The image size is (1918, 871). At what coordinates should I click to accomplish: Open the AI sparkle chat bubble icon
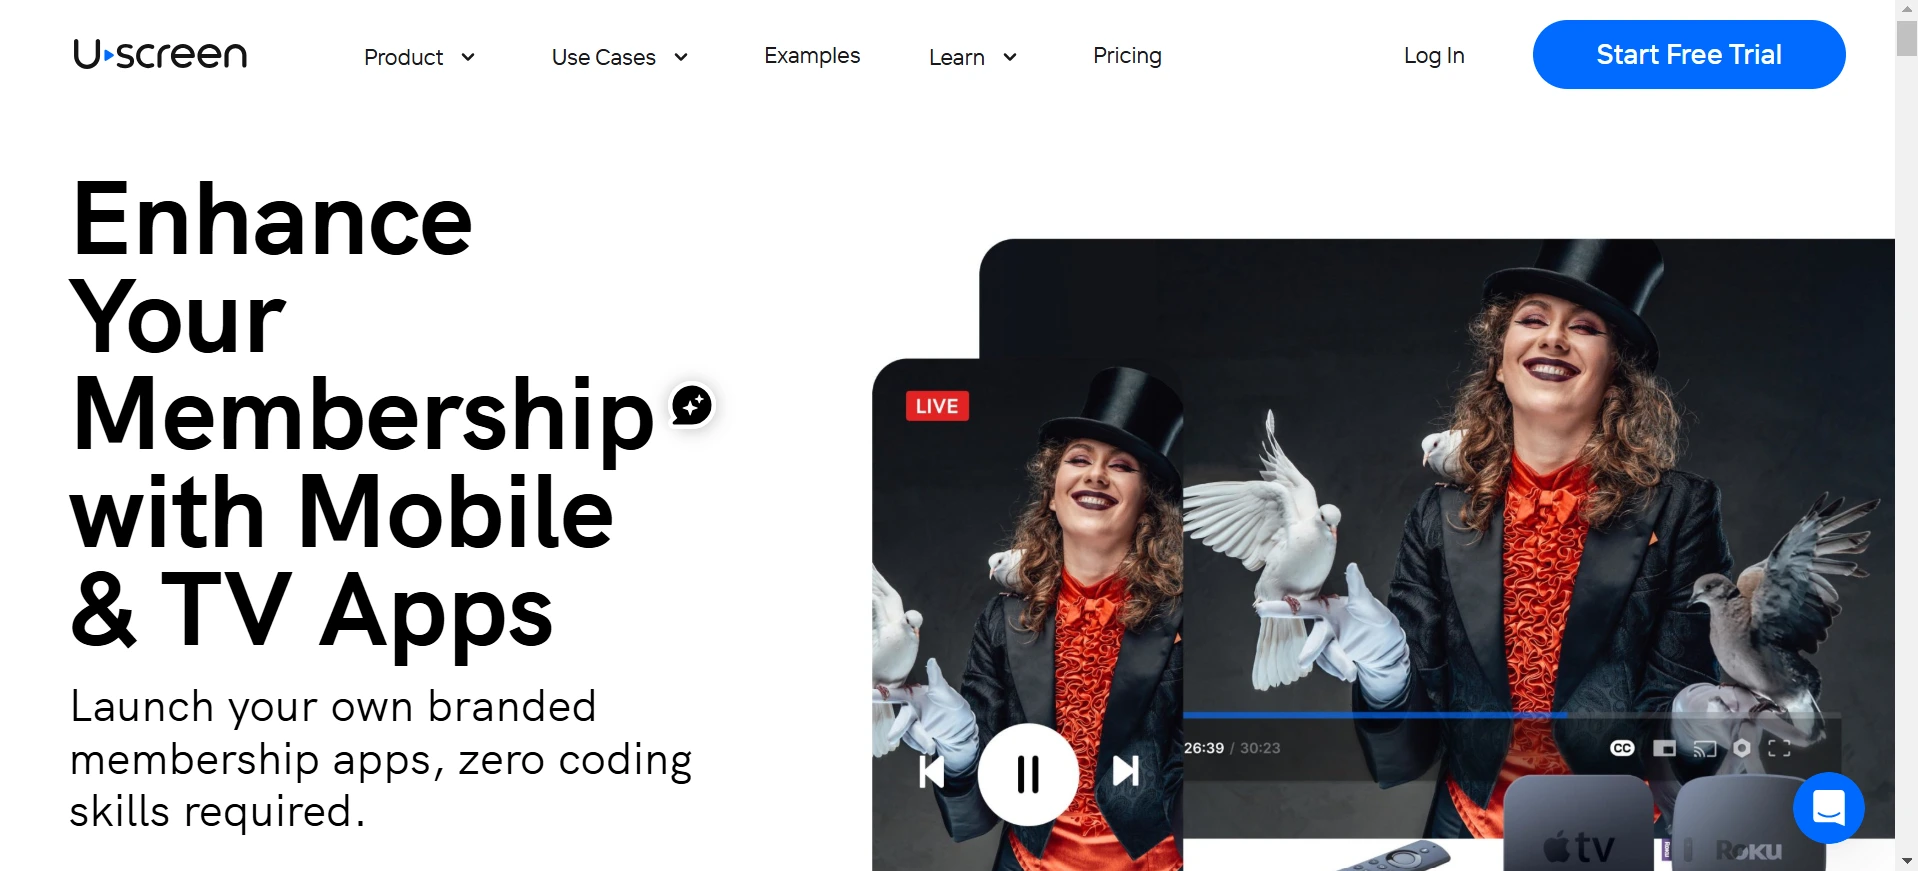coord(692,405)
